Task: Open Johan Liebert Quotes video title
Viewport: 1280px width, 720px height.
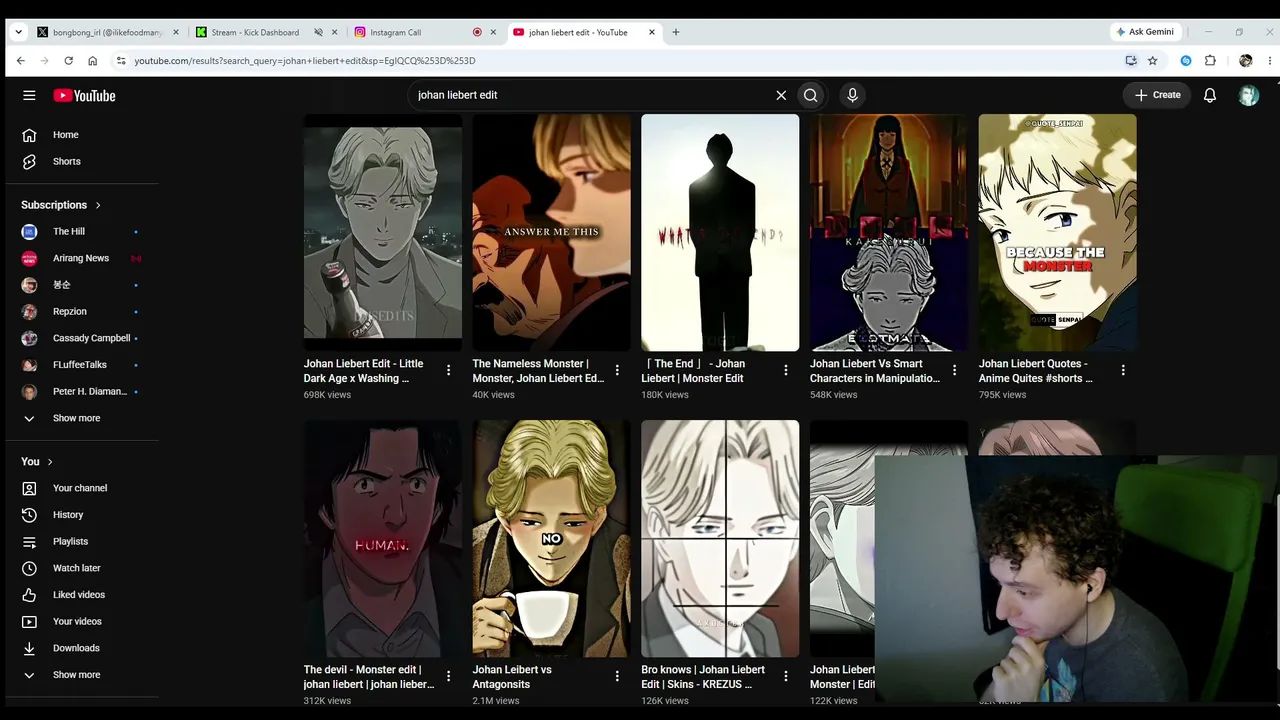Action: [x=1036, y=371]
